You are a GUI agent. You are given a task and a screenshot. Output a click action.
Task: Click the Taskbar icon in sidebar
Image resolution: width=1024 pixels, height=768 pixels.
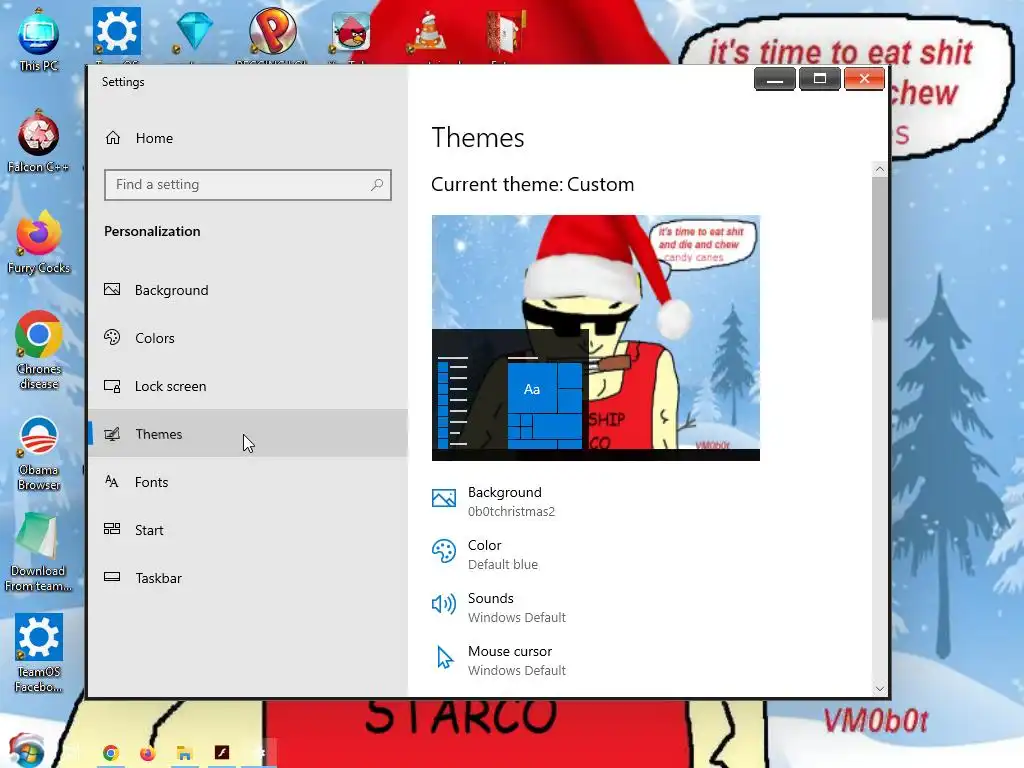coord(112,577)
